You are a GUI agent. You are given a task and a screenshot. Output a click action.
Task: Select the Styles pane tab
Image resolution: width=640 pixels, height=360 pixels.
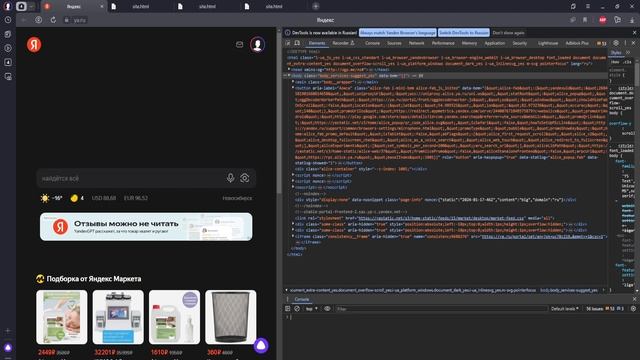click(x=616, y=53)
